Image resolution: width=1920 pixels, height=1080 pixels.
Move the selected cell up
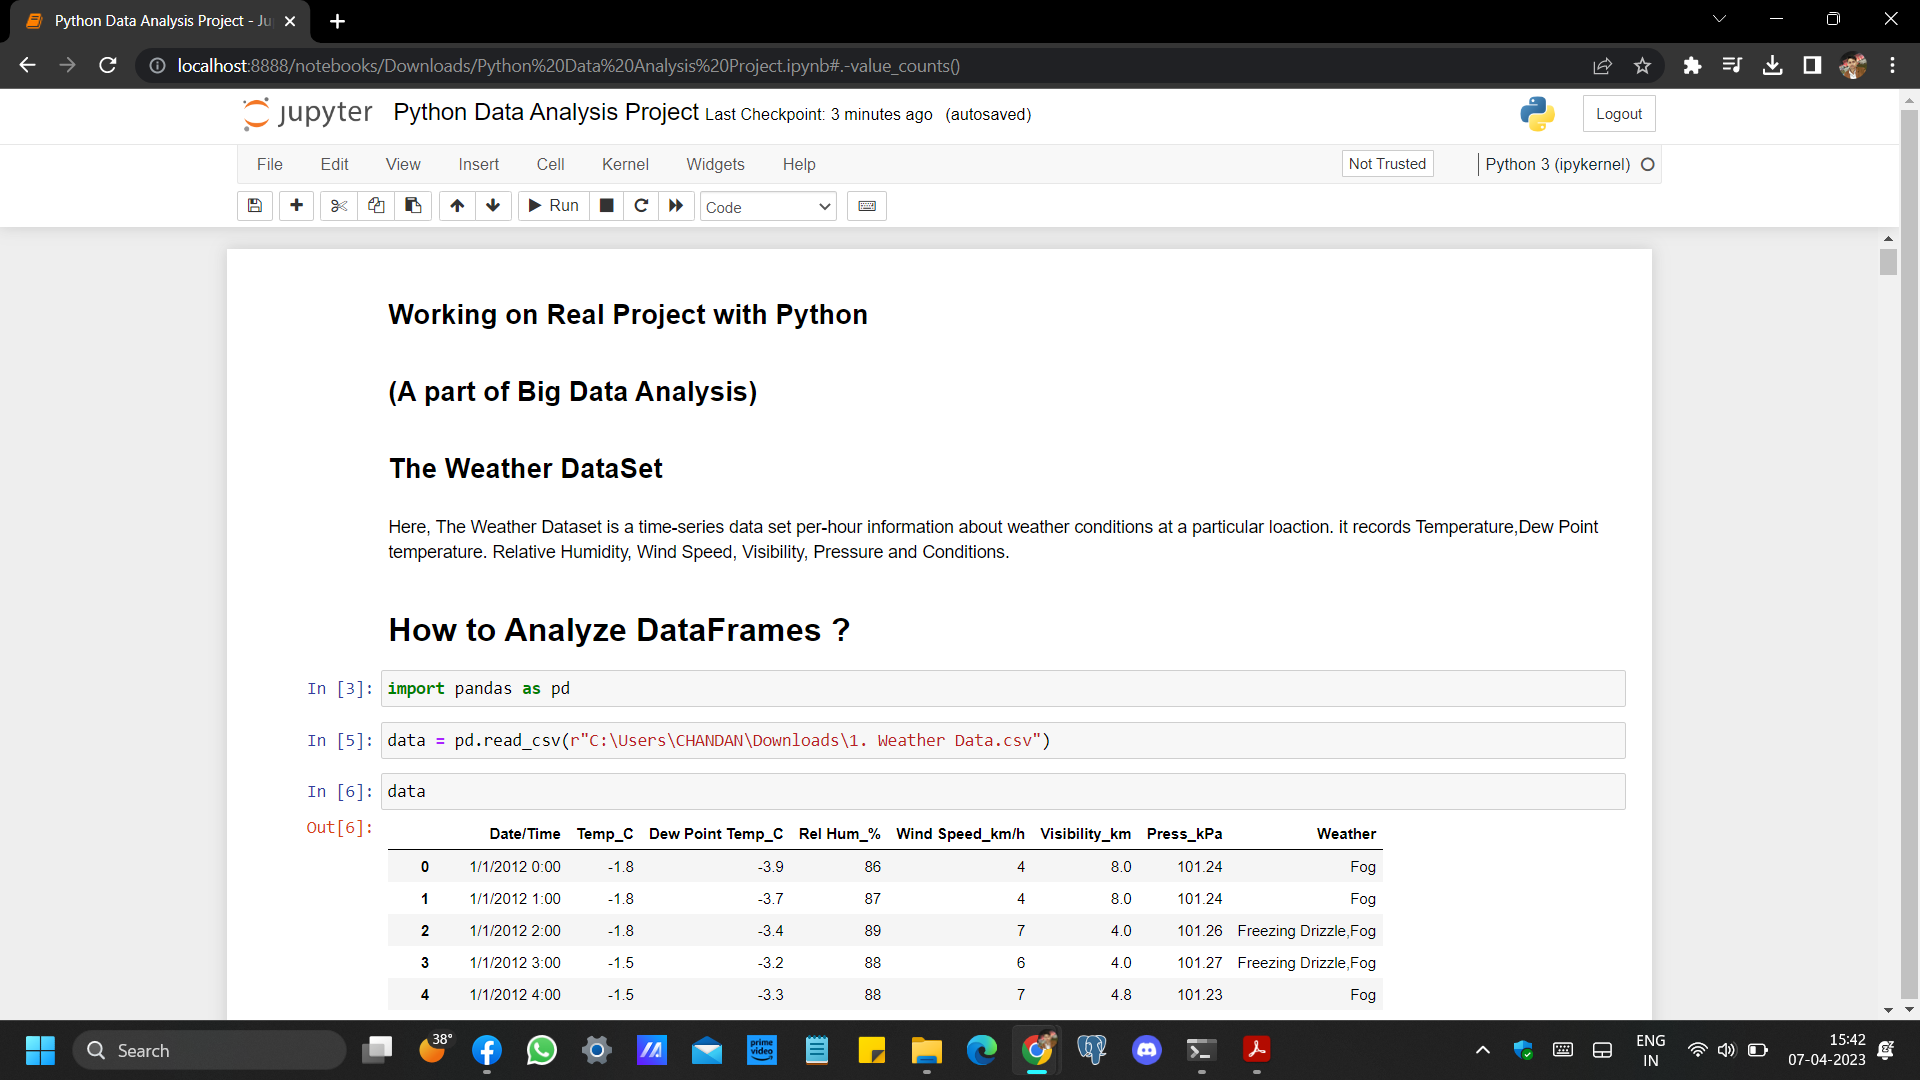(457, 206)
